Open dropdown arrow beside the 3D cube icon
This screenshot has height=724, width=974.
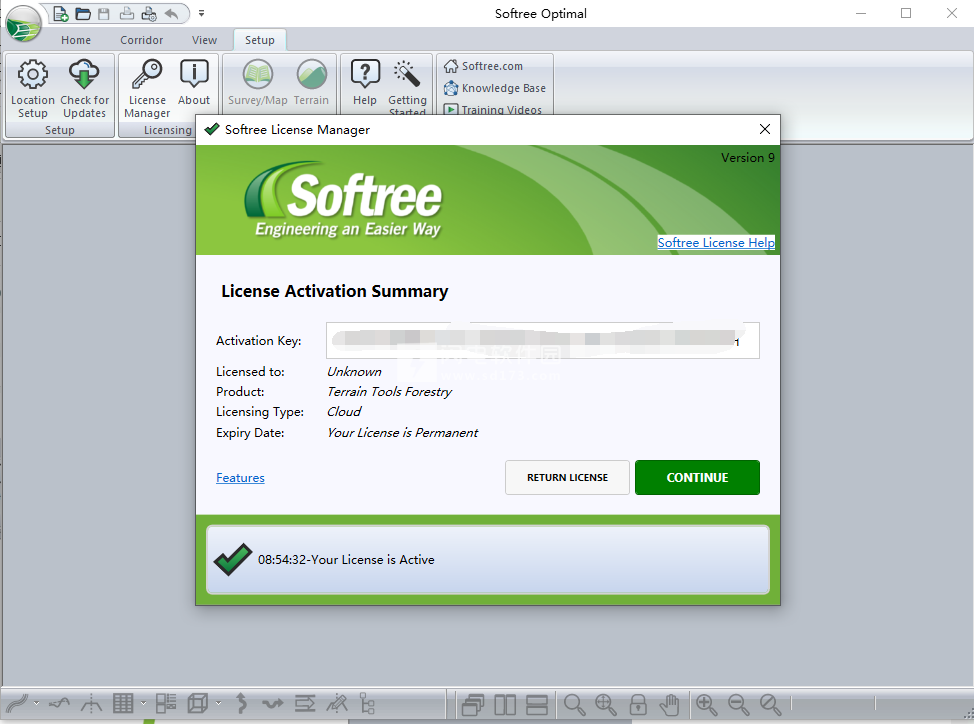point(218,704)
